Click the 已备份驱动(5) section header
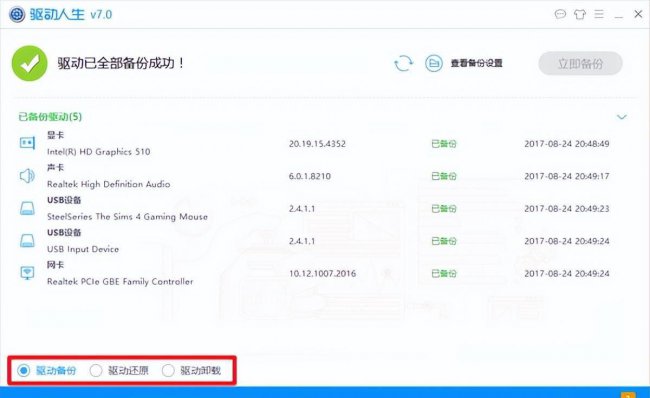Viewport: 650px width, 398px height. coord(50,117)
